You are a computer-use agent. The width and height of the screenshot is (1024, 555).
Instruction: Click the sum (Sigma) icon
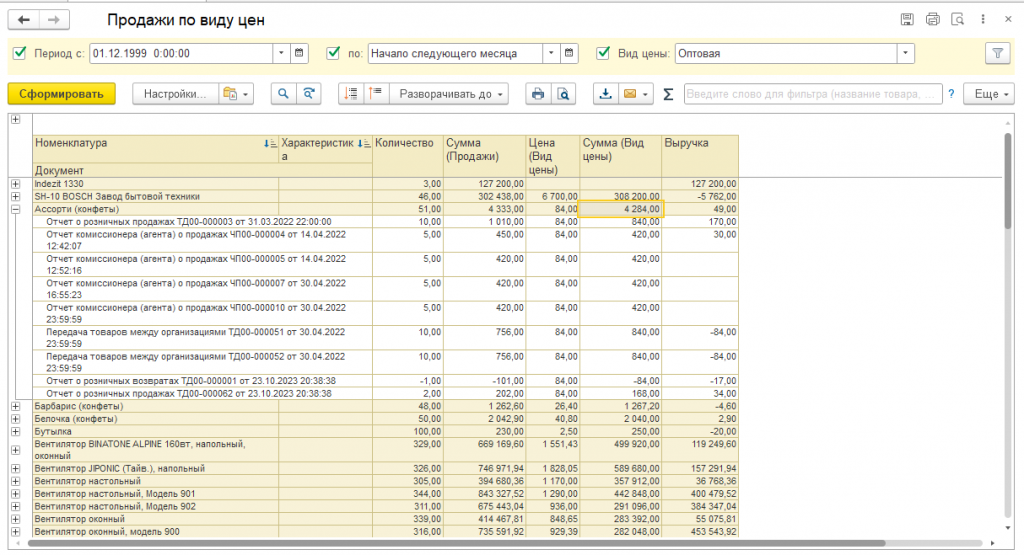[x=668, y=94]
